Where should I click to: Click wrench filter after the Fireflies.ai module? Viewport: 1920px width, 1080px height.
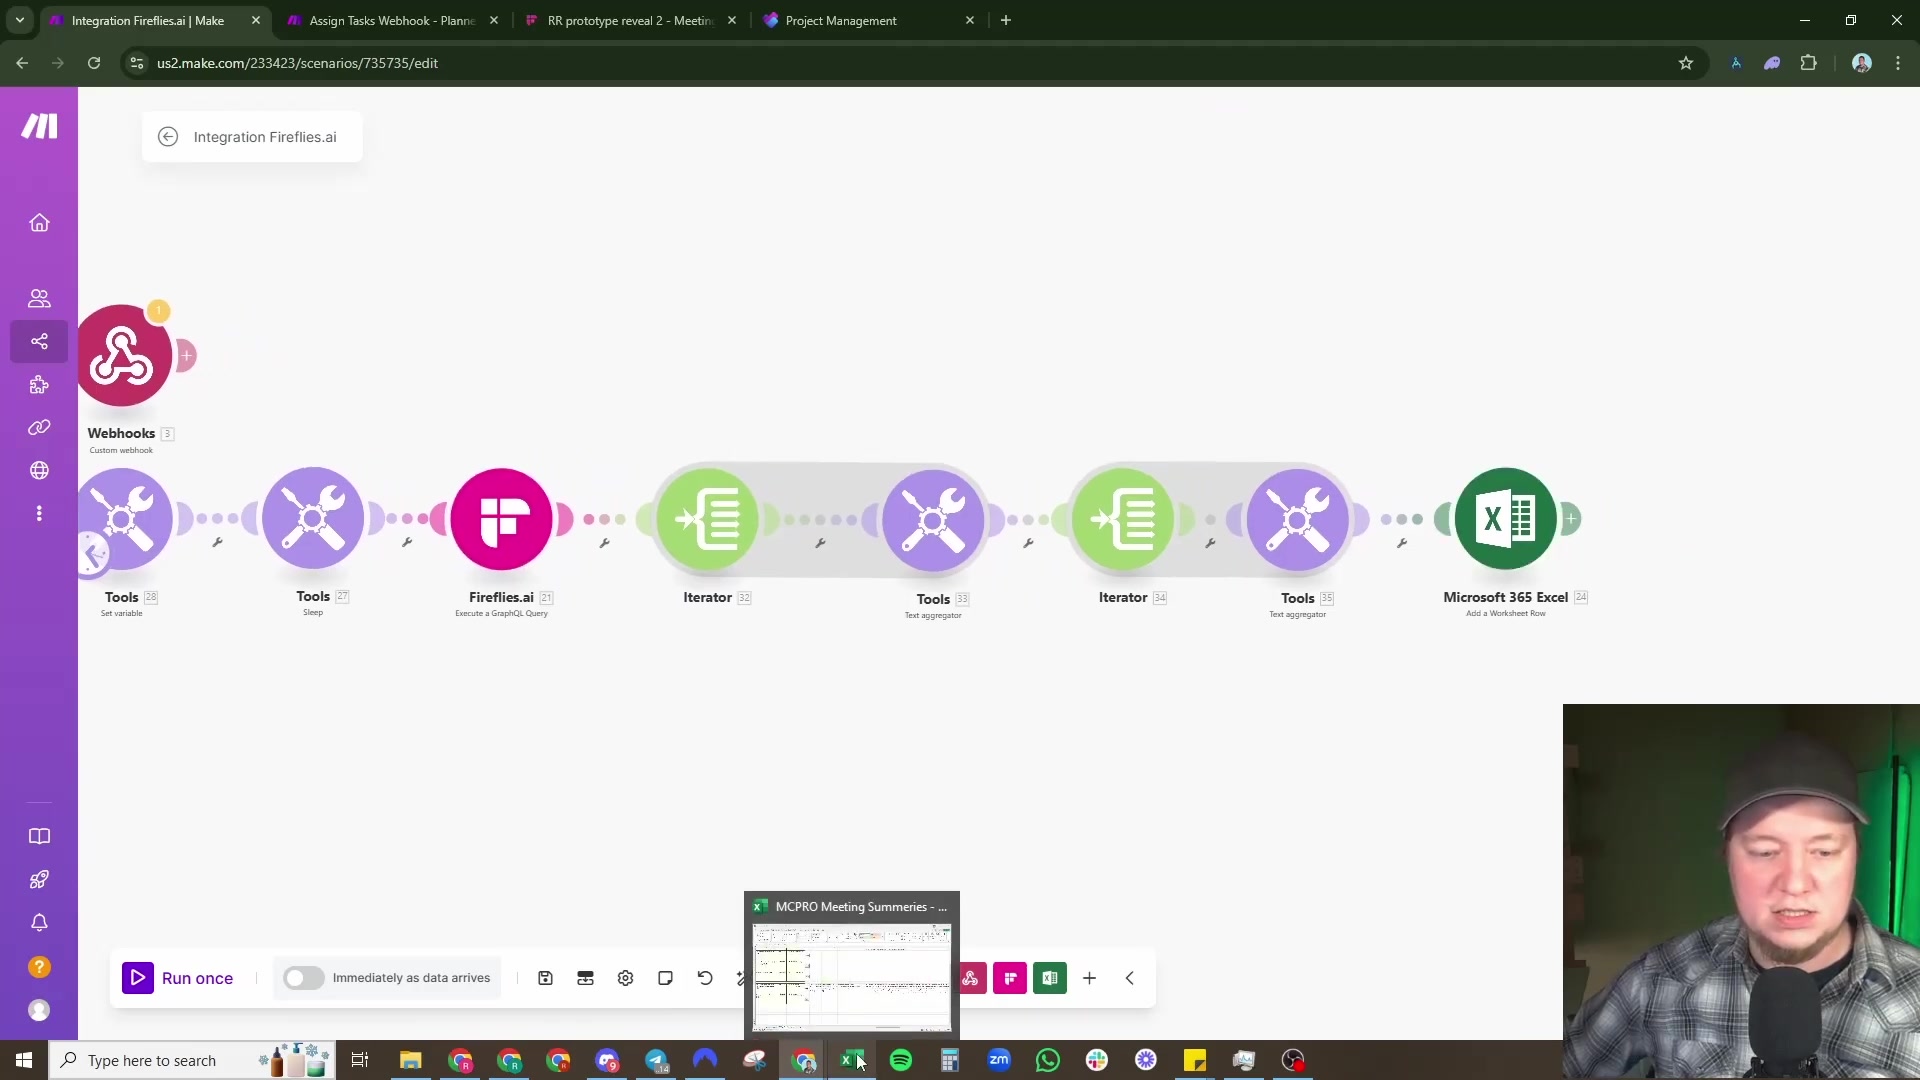coord(604,543)
